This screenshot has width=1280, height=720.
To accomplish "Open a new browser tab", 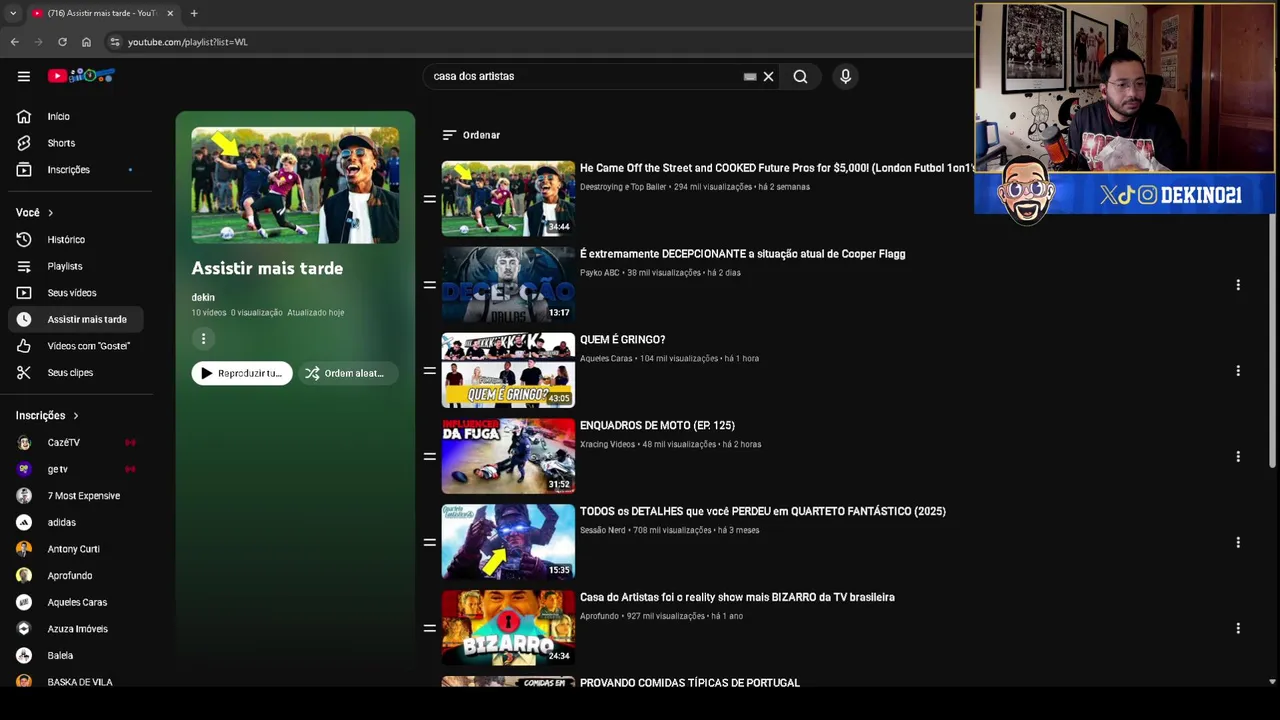I will [194, 13].
